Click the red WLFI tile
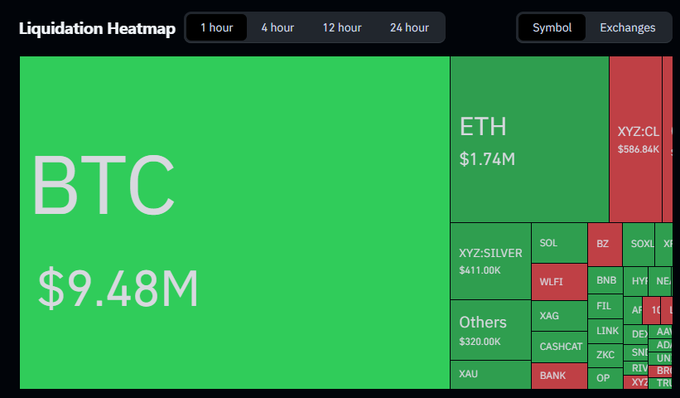 pos(559,282)
